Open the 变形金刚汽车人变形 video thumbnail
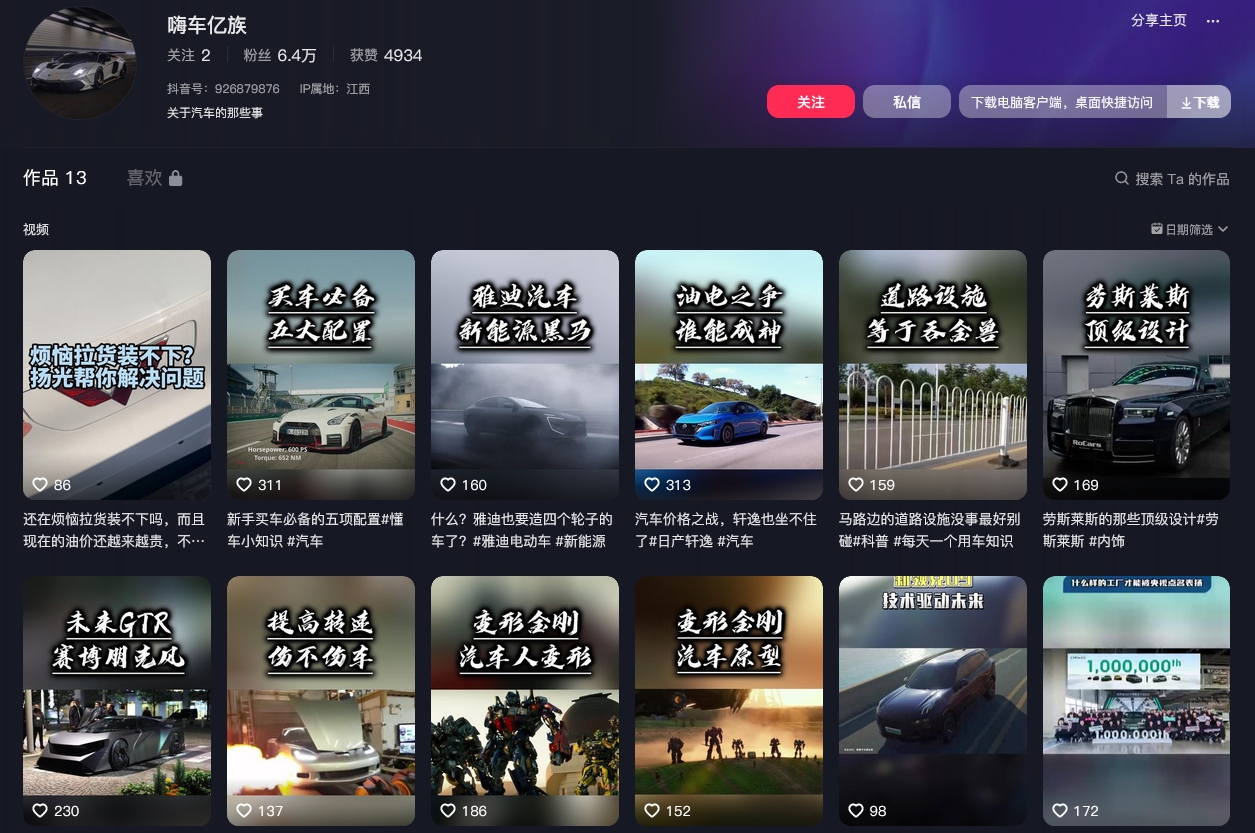The height and width of the screenshot is (833, 1255). pos(525,701)
